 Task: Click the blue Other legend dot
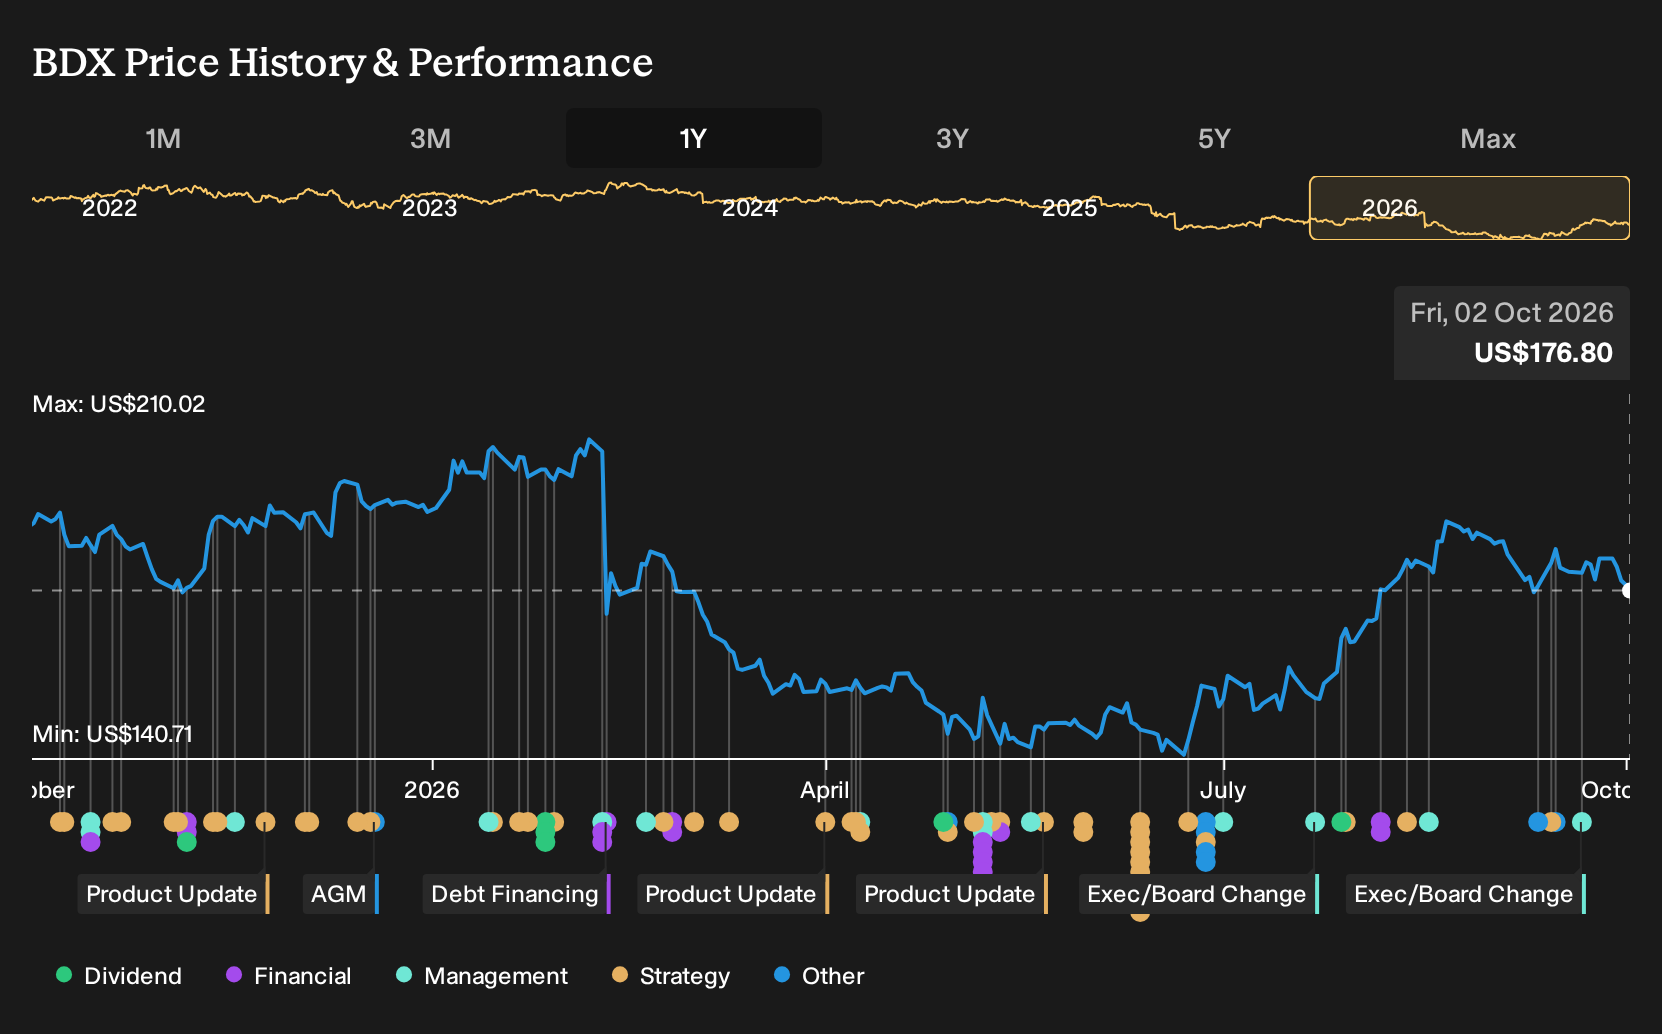tap(782, 974)
